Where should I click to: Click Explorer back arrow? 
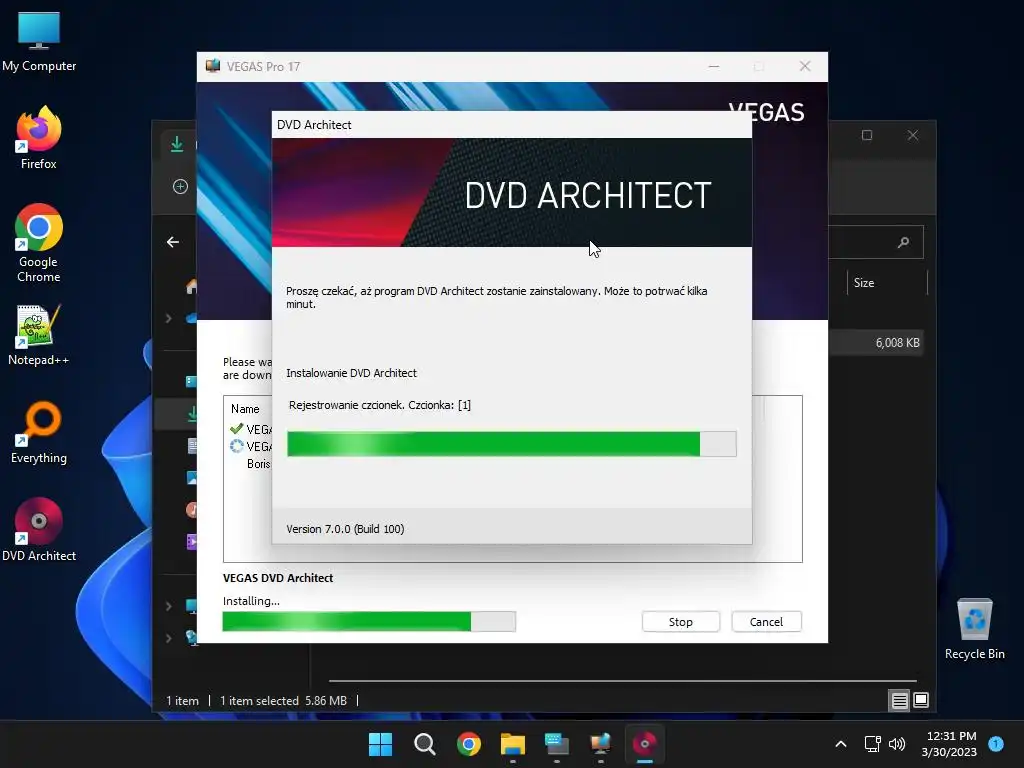click(x=173, y=242)
